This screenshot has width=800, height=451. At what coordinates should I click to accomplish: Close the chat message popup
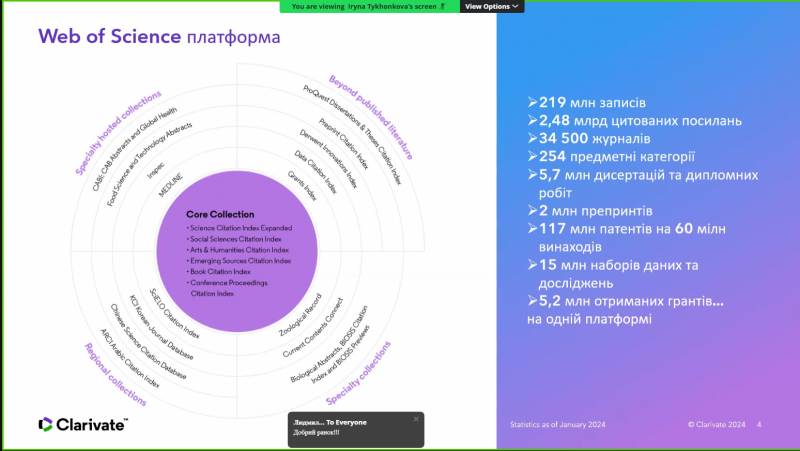(416, 419)
